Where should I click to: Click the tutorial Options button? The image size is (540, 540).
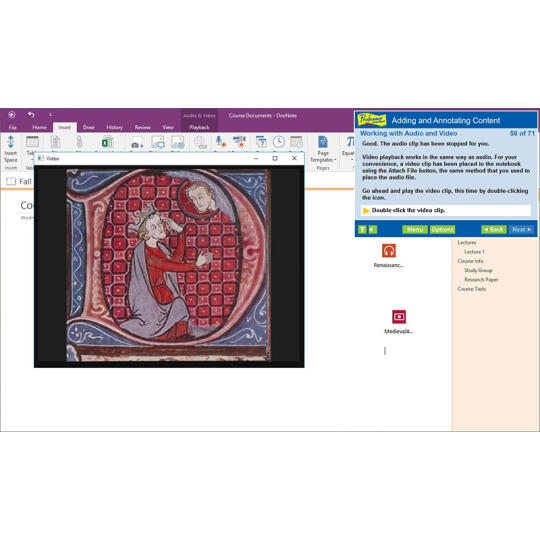pyautogui.click(x=442, y=229)
